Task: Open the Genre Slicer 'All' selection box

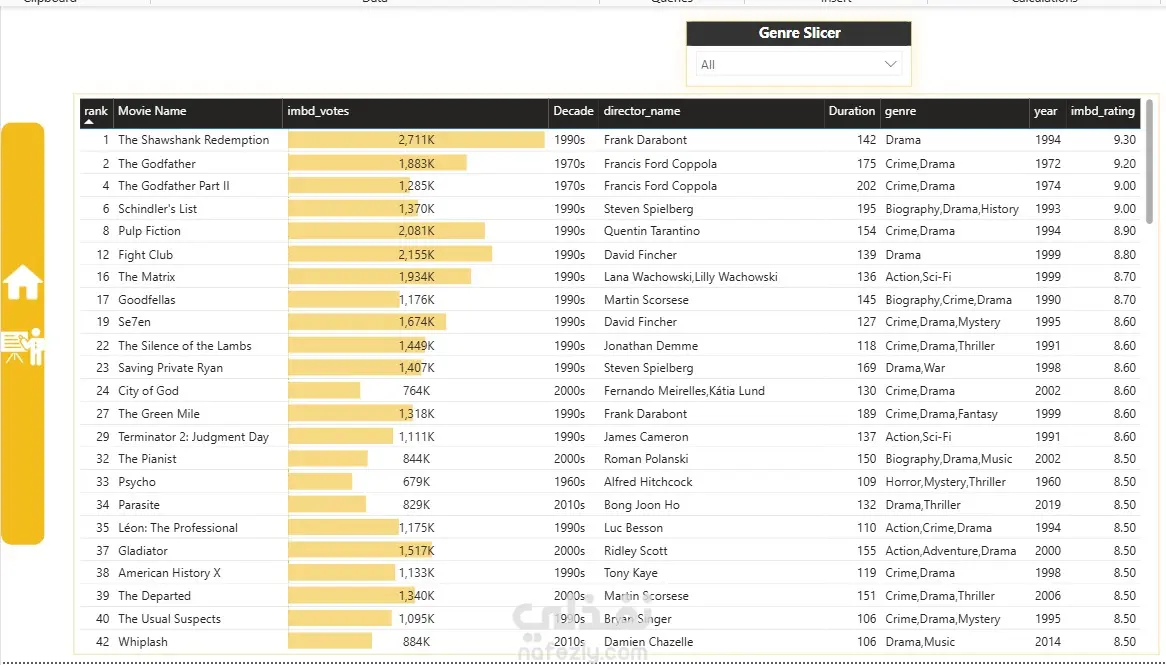Action: point(799,65)
